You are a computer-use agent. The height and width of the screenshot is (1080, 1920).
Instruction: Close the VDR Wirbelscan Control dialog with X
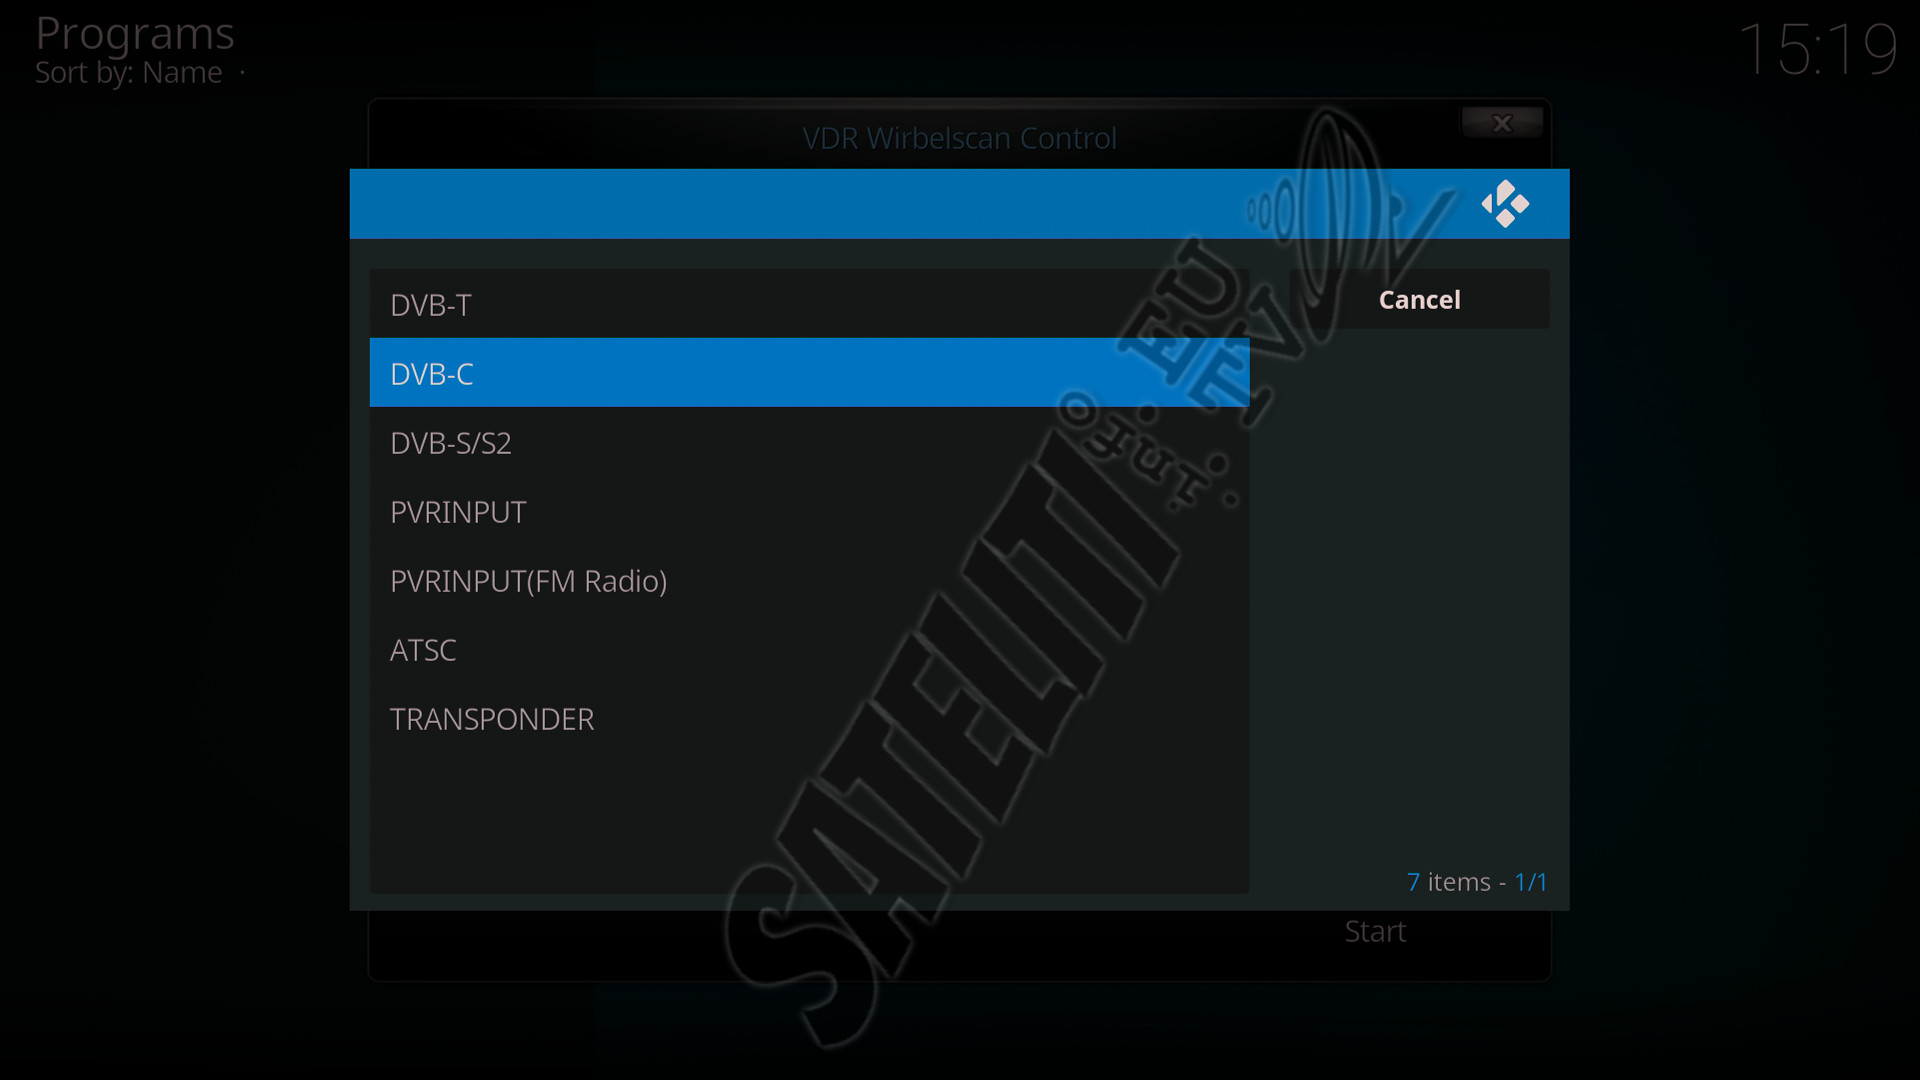(1502, 123)
